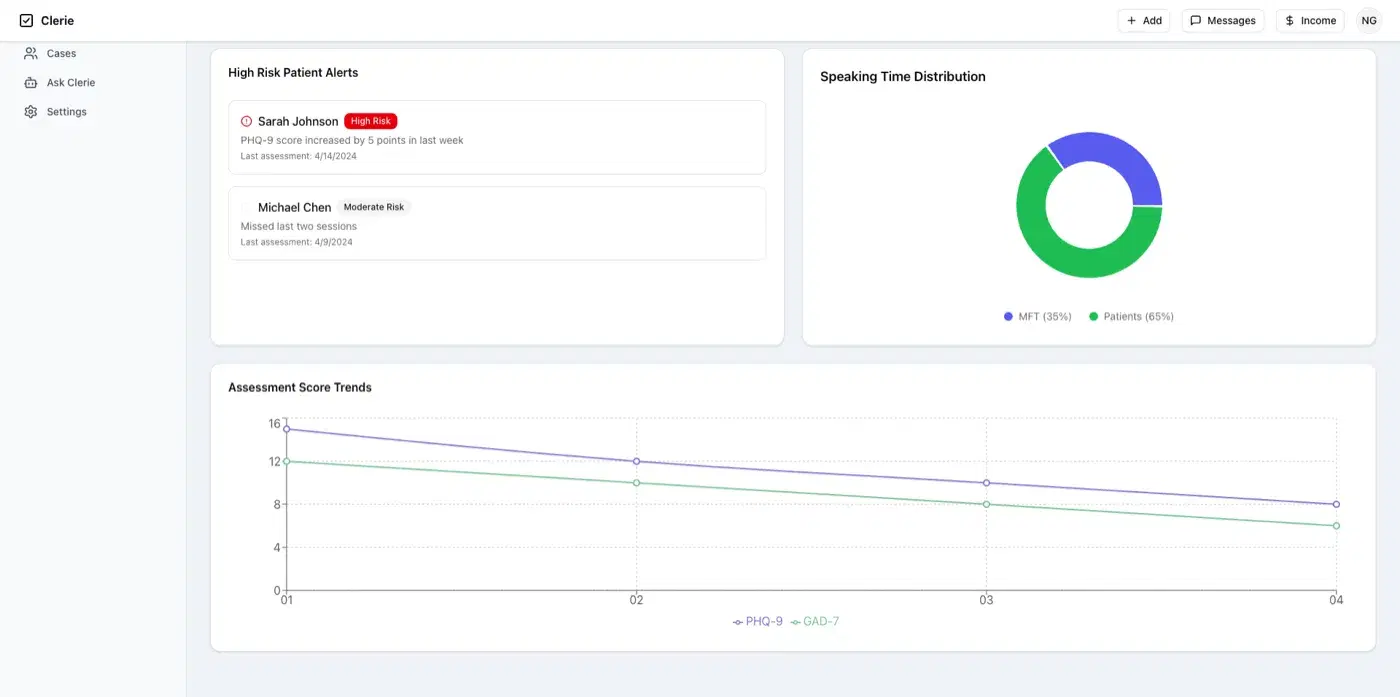Click the plus icon in Add button

(x=1131, y=20)
